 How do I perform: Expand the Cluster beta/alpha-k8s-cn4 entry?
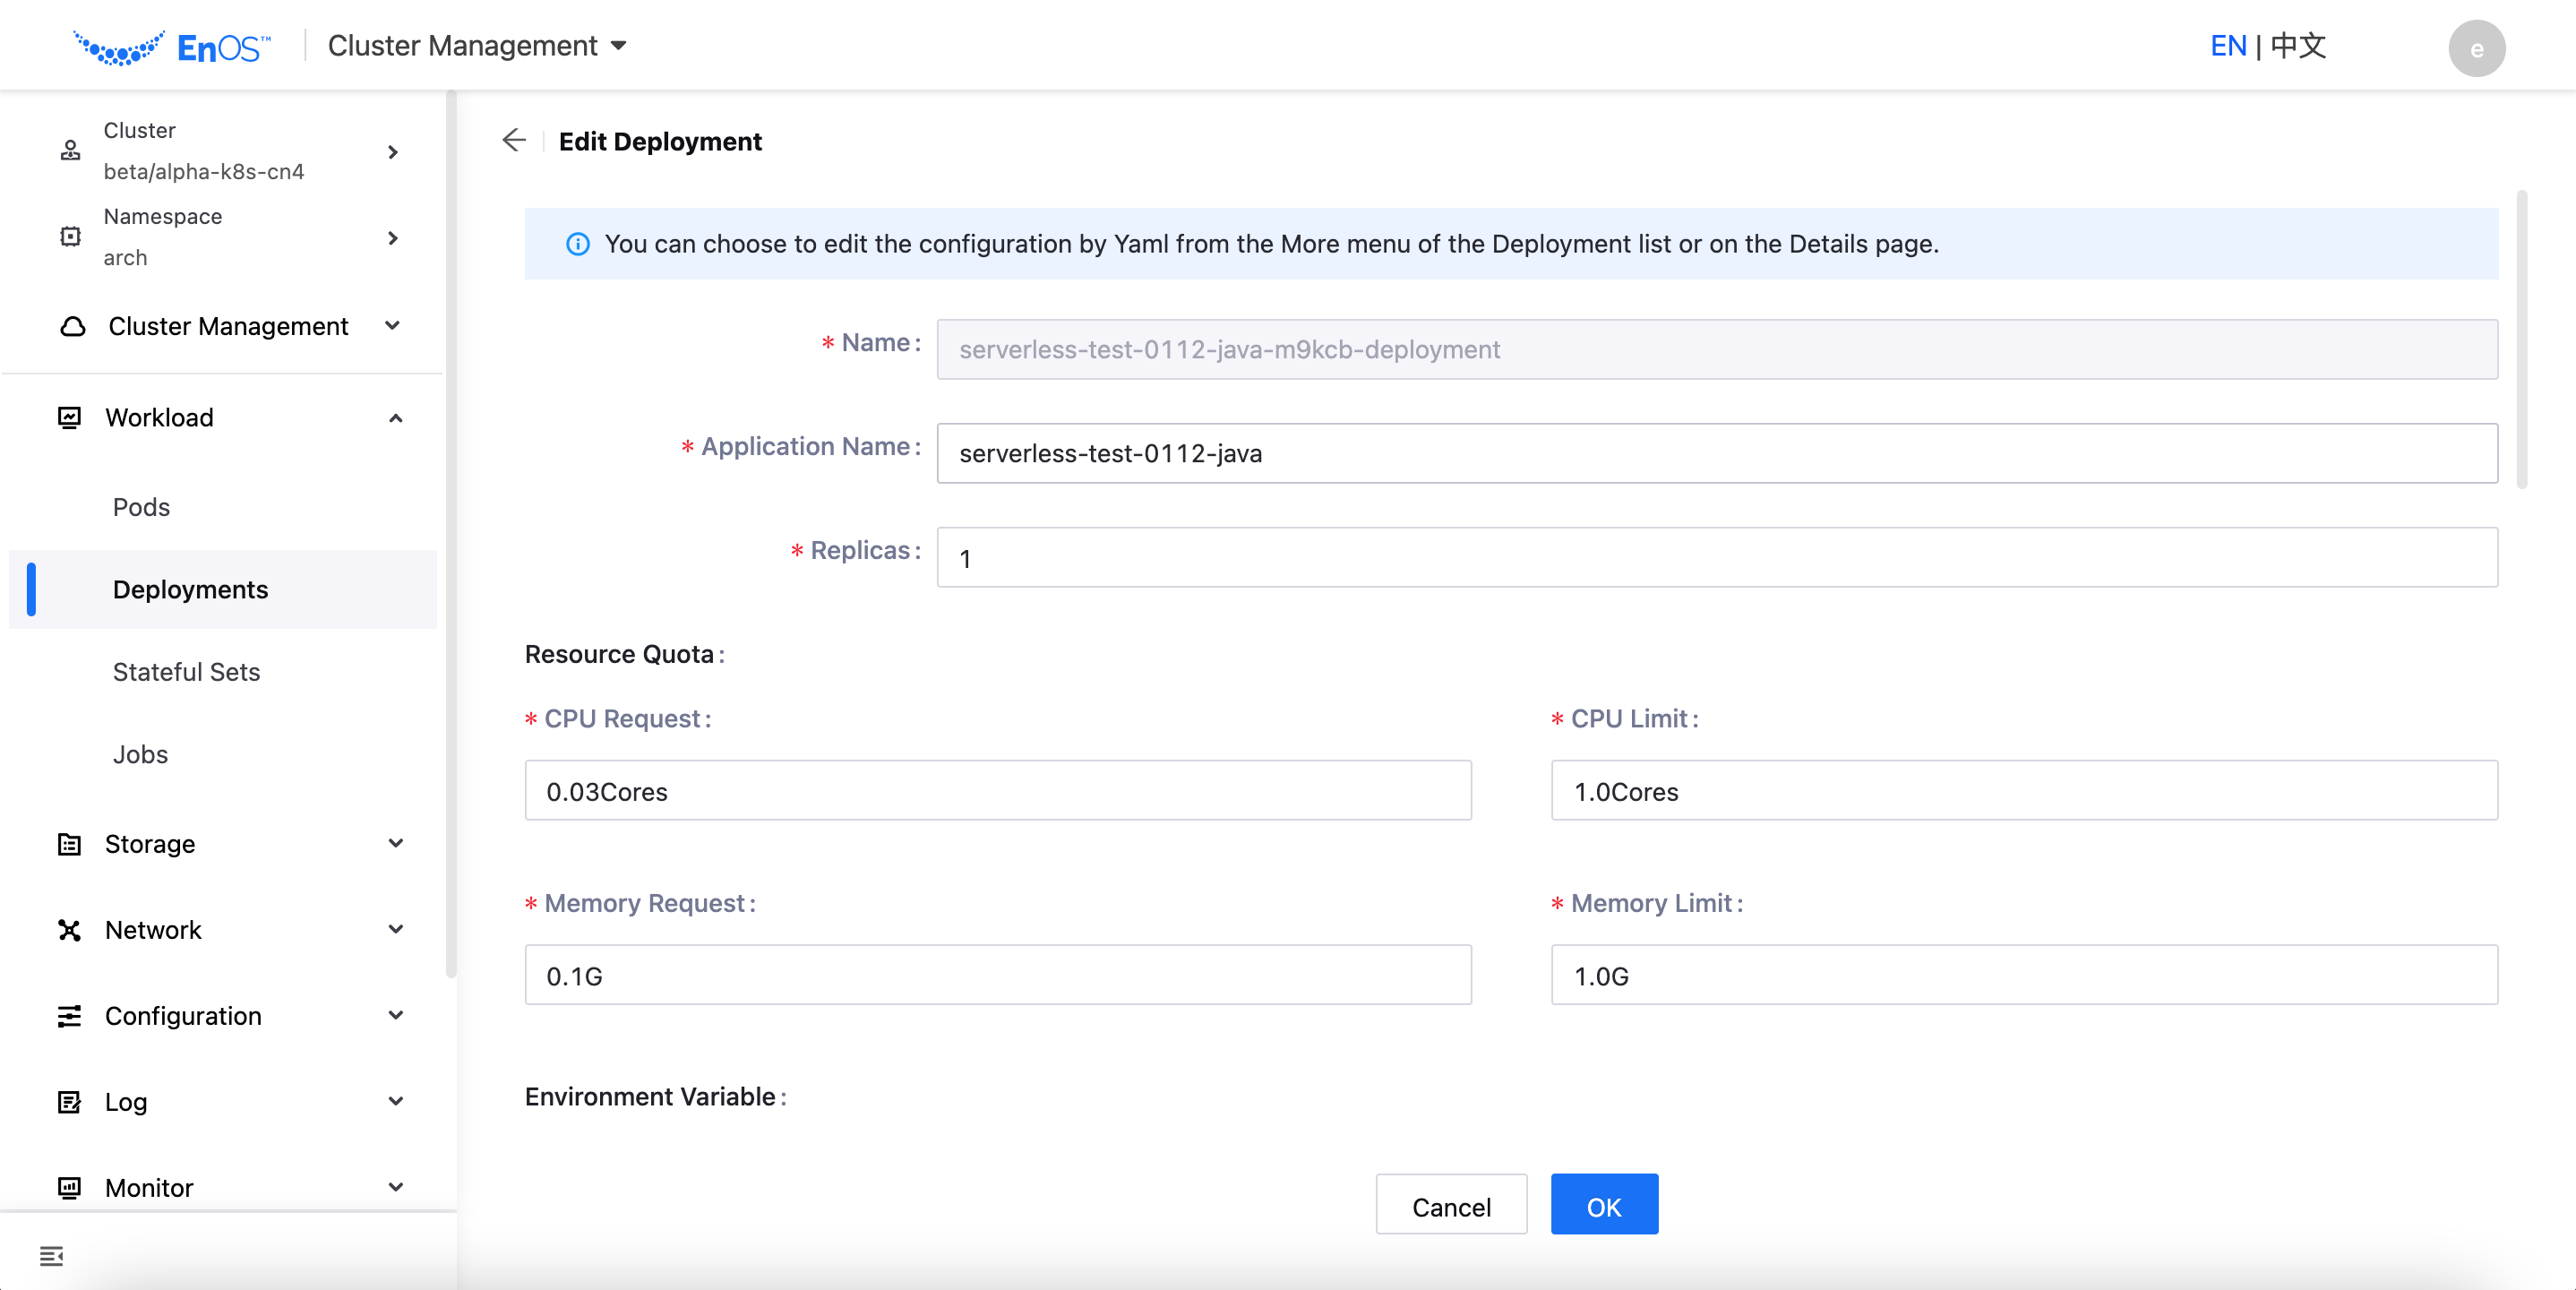point(395,151)
